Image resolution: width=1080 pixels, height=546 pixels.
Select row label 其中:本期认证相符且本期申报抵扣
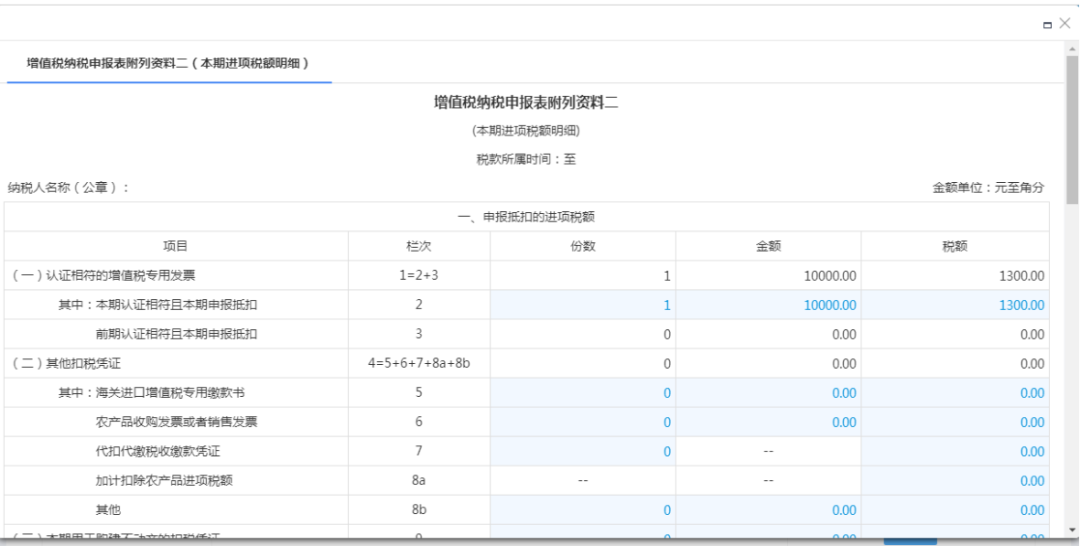click(x=158, y=305)
